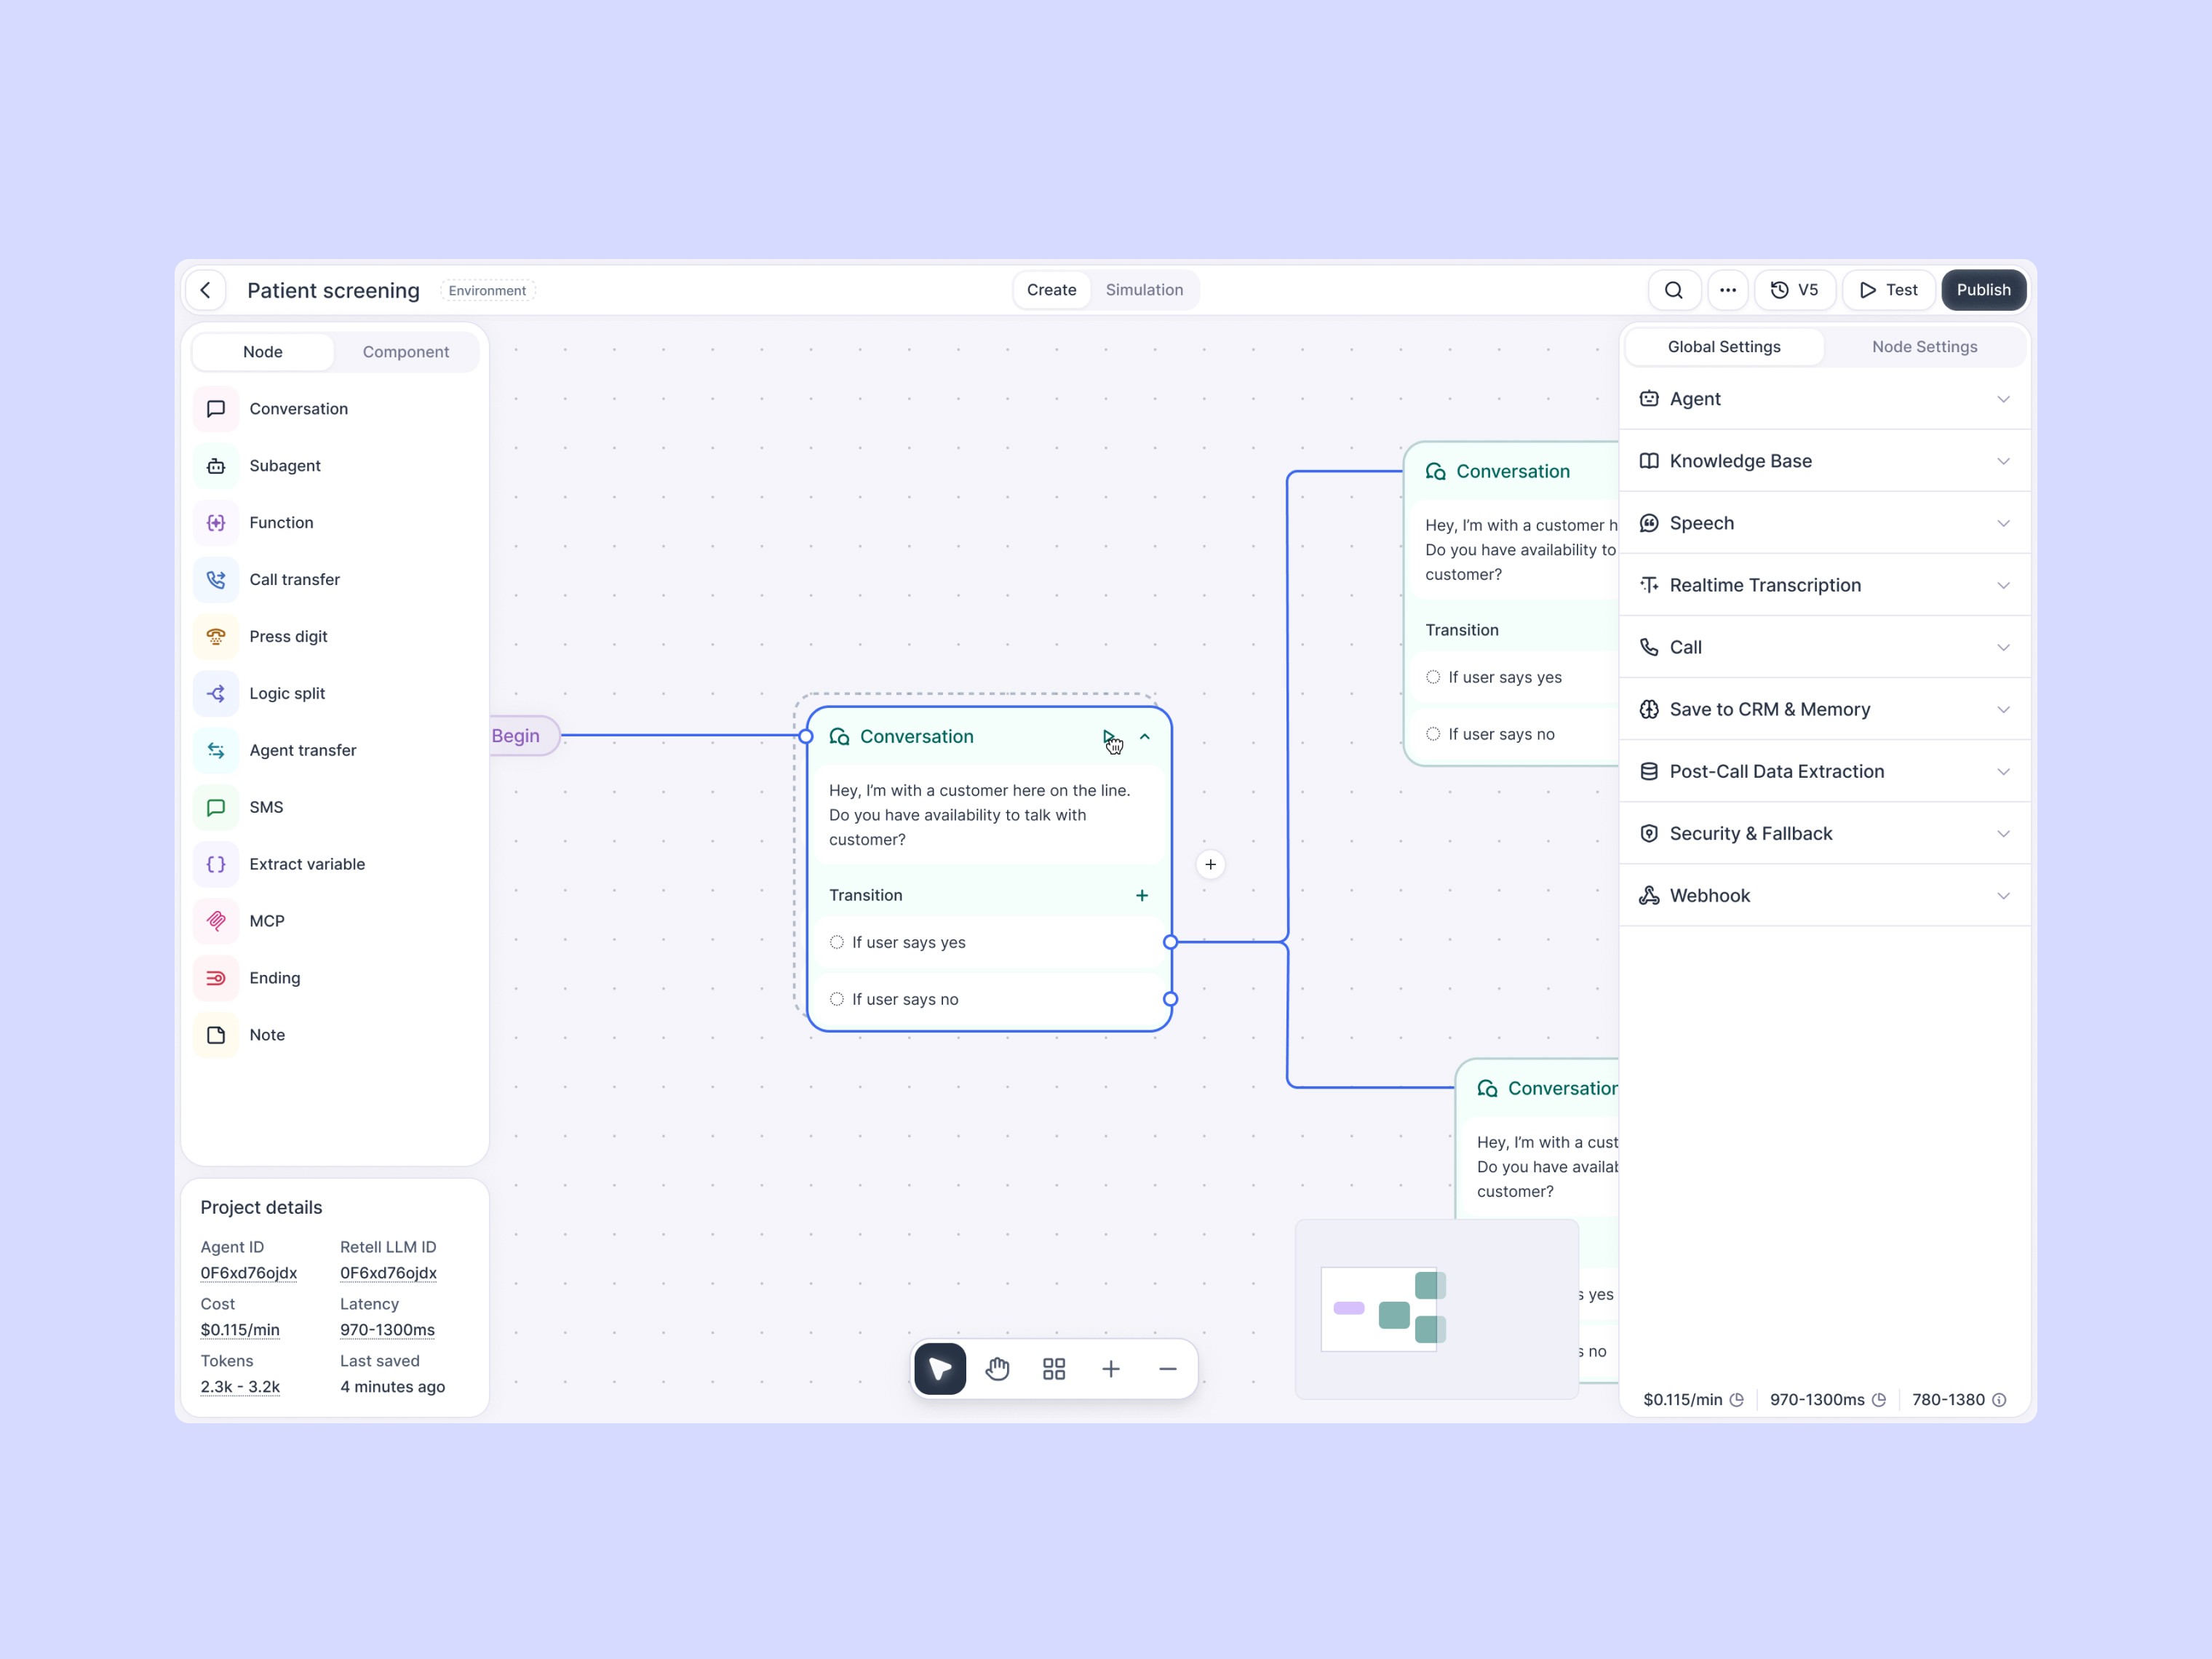The image size is (2212, 1659).
Task: Click the canvas minimap preview
Action: [1437, 1310]
